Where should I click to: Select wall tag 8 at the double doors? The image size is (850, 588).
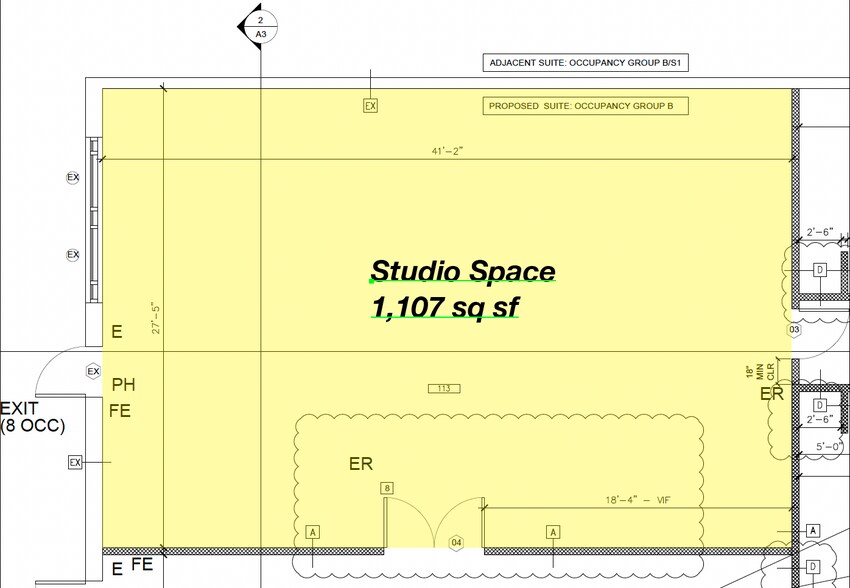[x=386, y=488]
